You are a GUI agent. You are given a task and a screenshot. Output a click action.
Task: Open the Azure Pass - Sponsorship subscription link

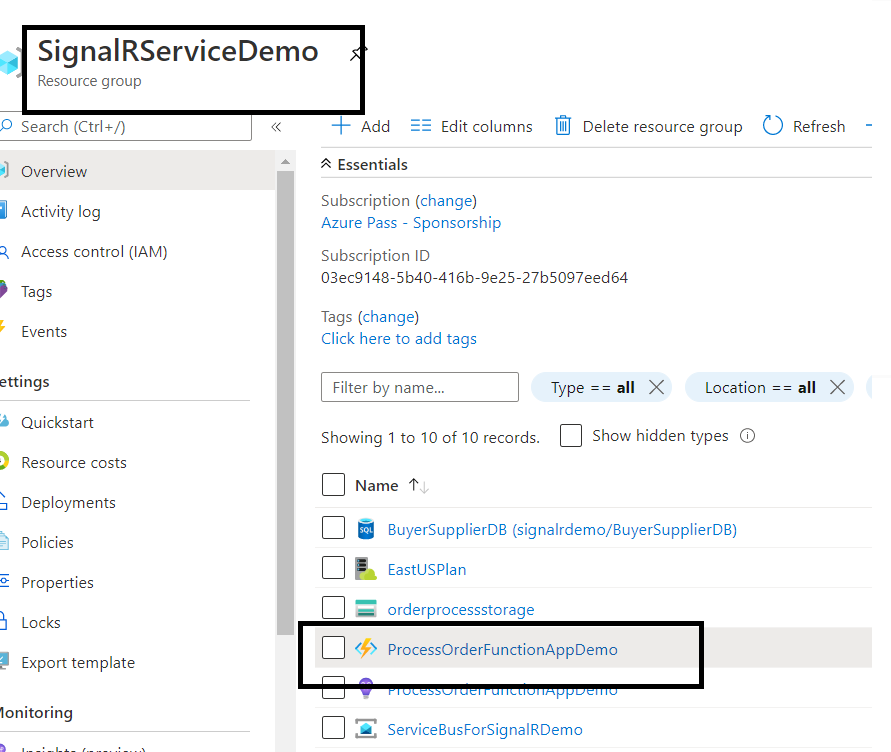[411, 223]
